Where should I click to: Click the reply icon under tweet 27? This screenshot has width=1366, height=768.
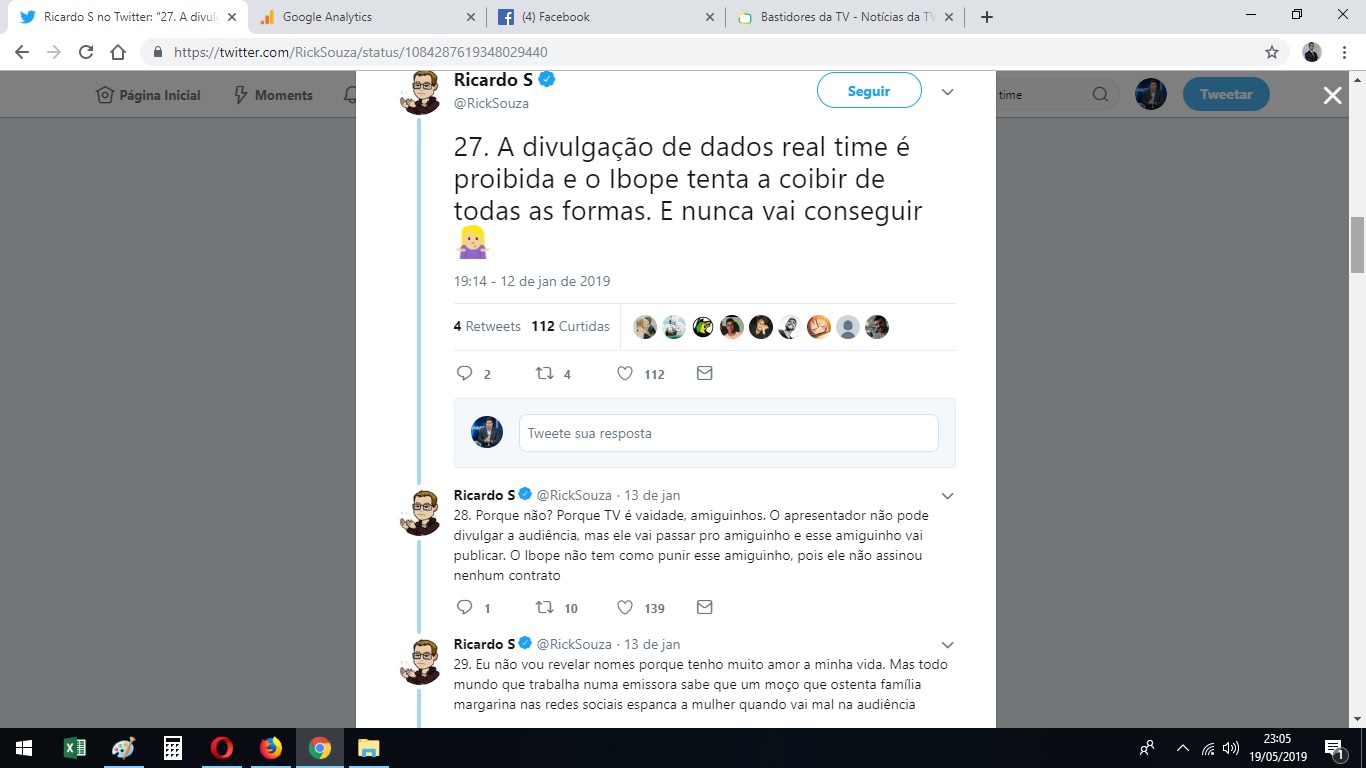464,373
